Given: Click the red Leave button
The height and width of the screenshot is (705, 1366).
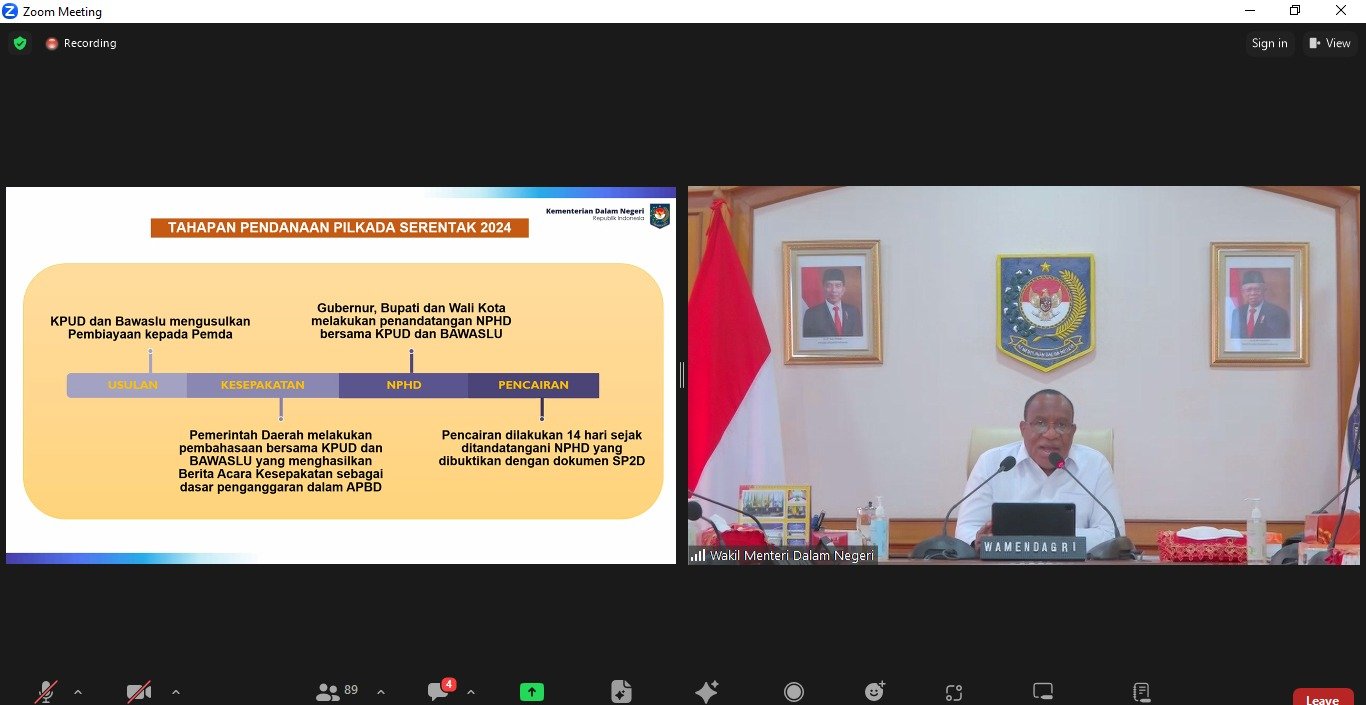Looking at the screenshot, I should [x=1322, y=698].
